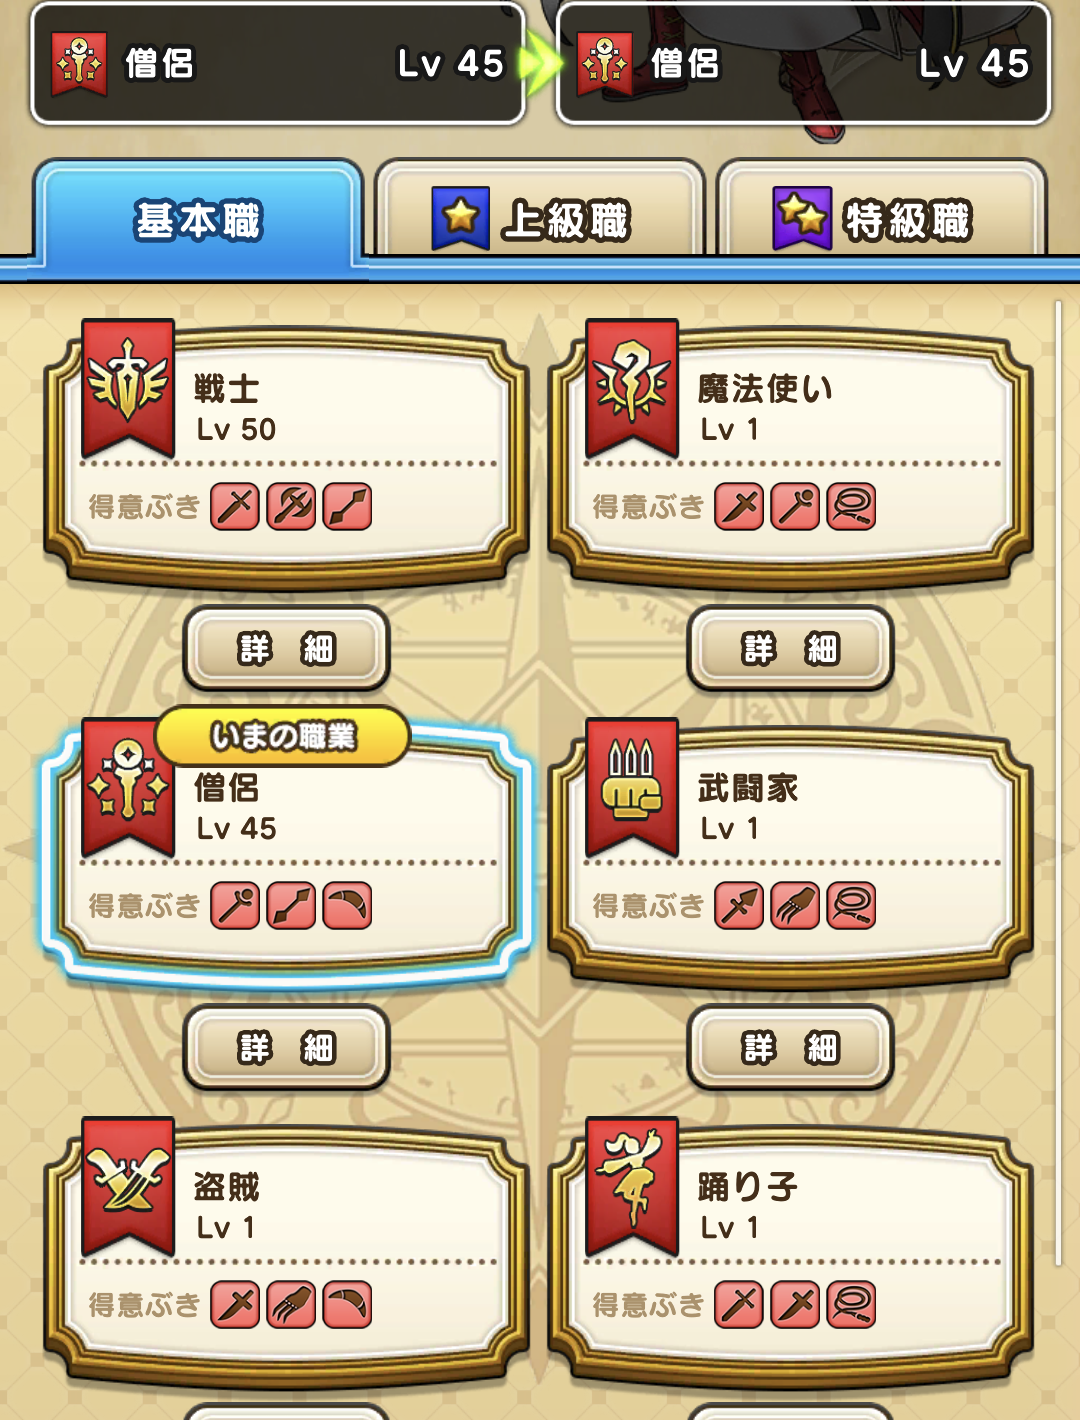Tap the whip weapon icon under 魔法使い
This screenshot has height=1420, width=1080.
click(852, 506)
